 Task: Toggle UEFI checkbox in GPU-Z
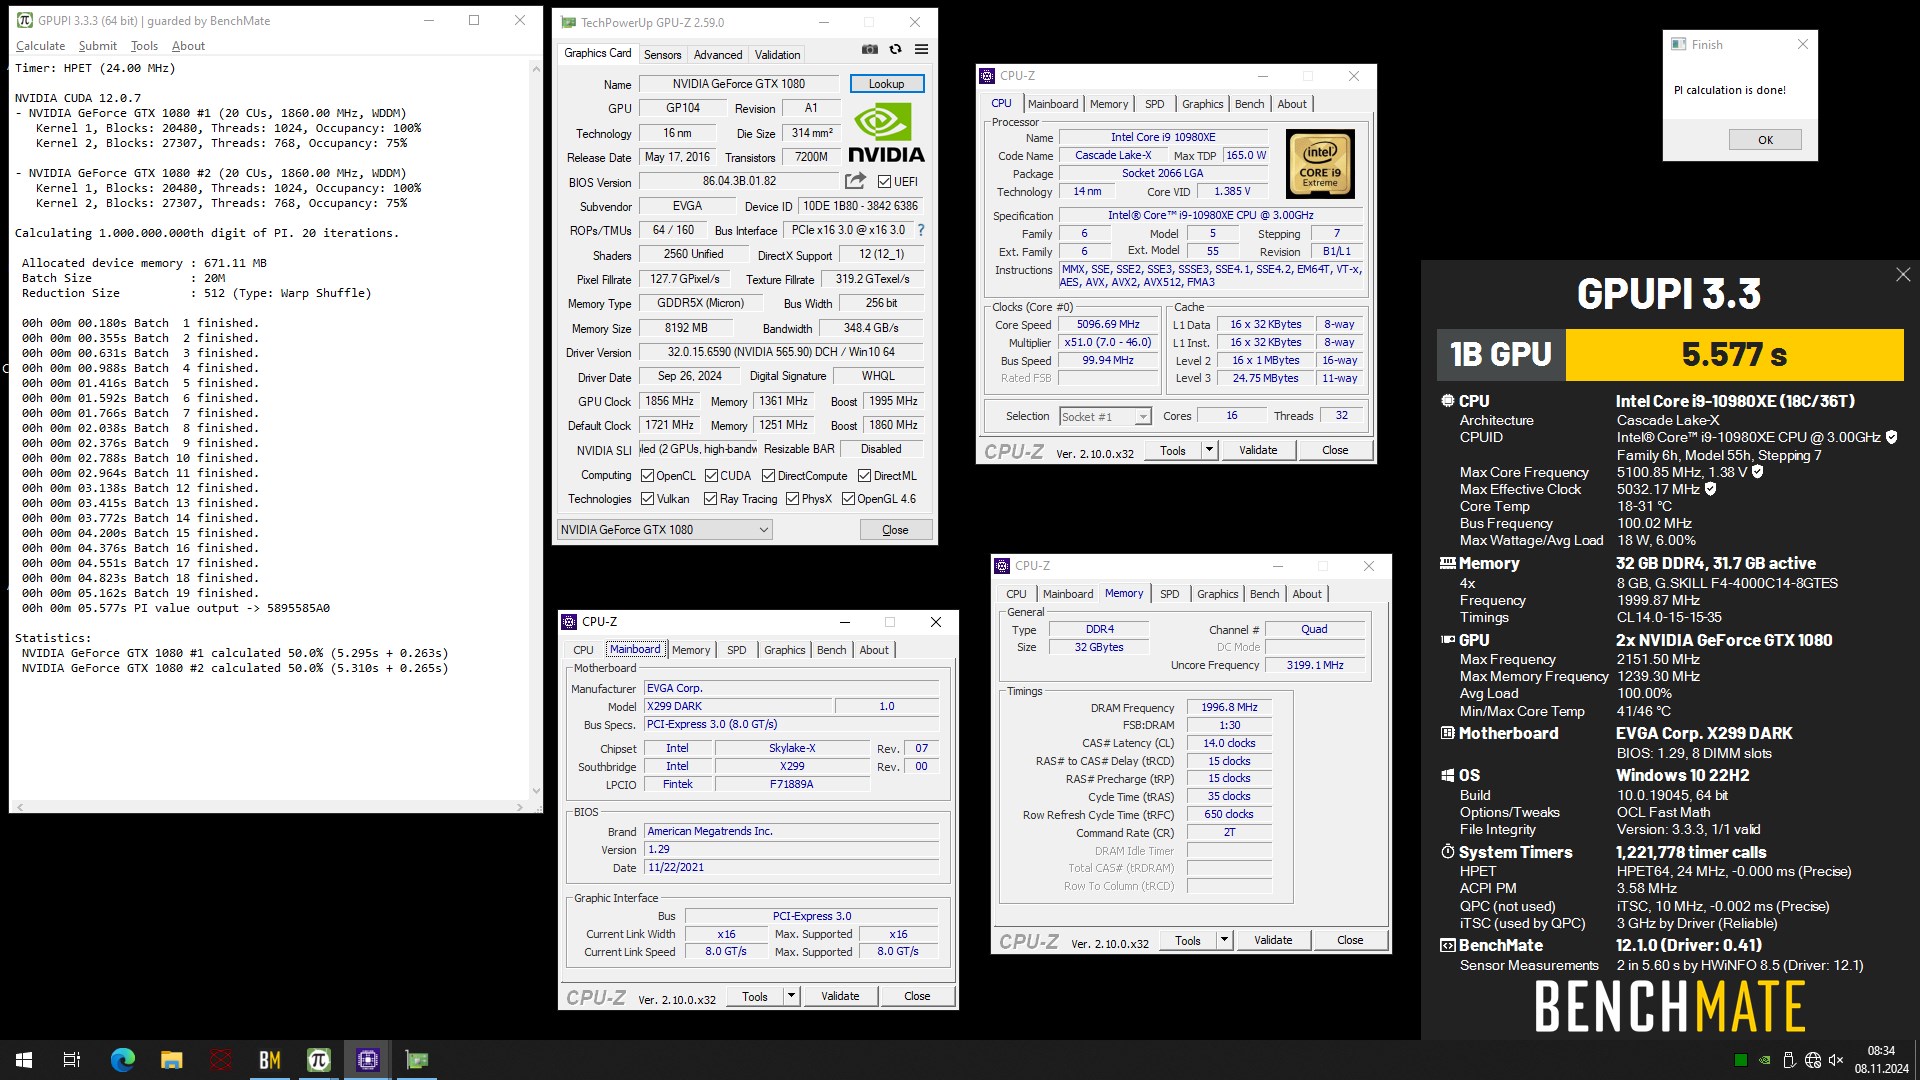click(884, 182)
